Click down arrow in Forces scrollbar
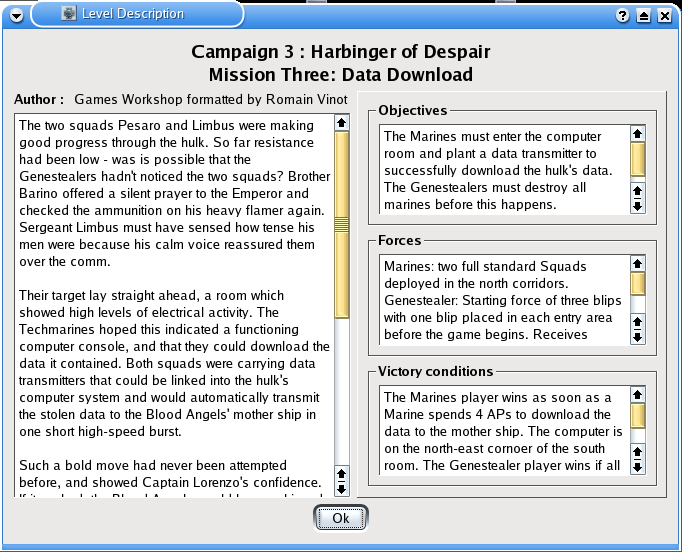Image resolution: width=682 pixels, height=552 pixels. tap(638, 336)
